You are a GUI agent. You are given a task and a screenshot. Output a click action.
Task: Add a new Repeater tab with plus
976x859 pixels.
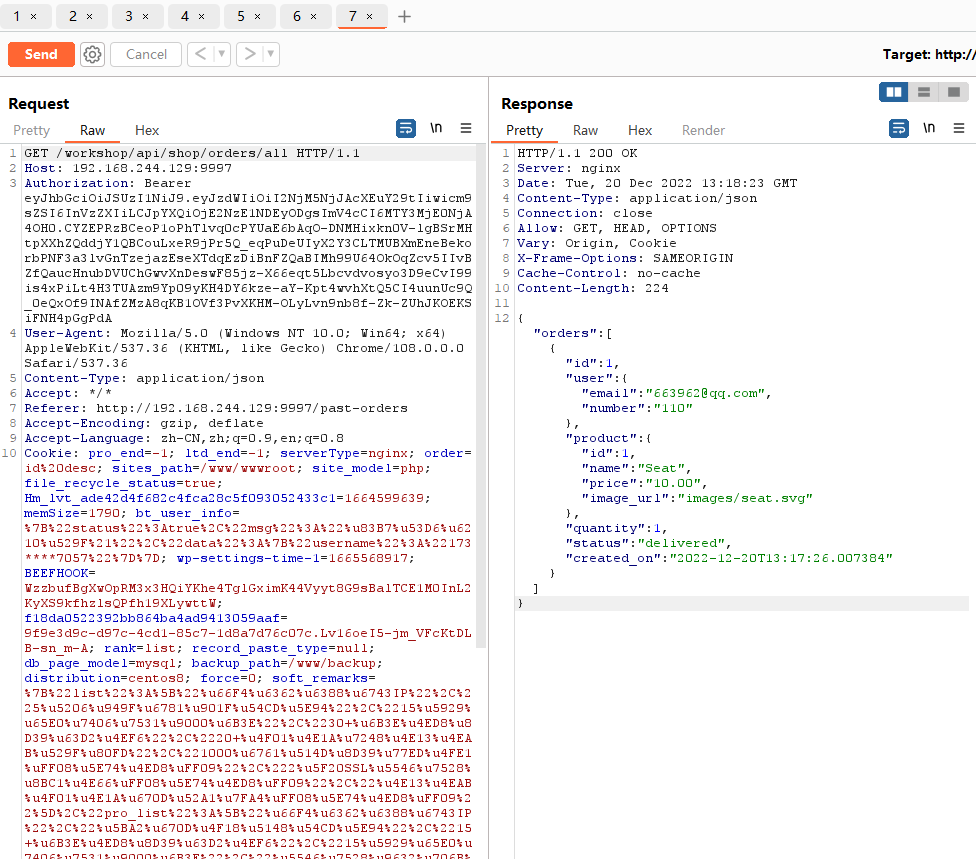404,17
